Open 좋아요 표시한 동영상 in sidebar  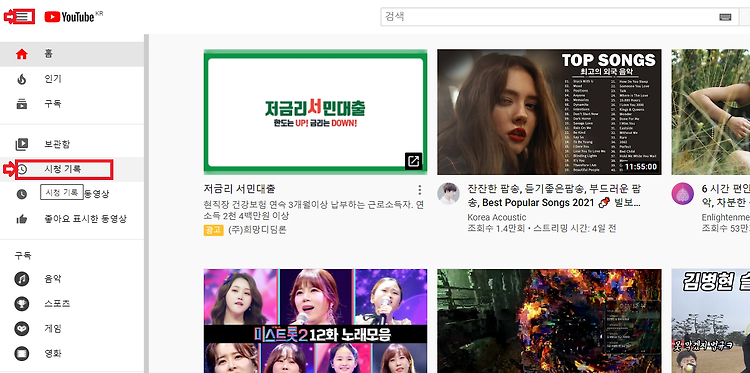click(72, 219)
